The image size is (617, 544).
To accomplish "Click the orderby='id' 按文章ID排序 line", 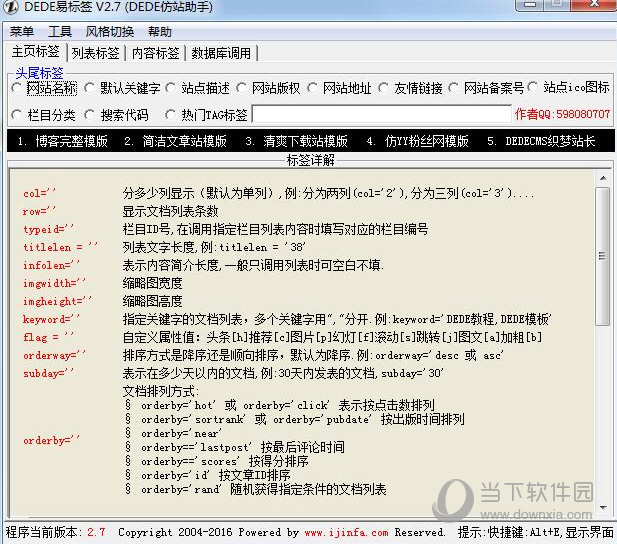I will tap(208, 476).
